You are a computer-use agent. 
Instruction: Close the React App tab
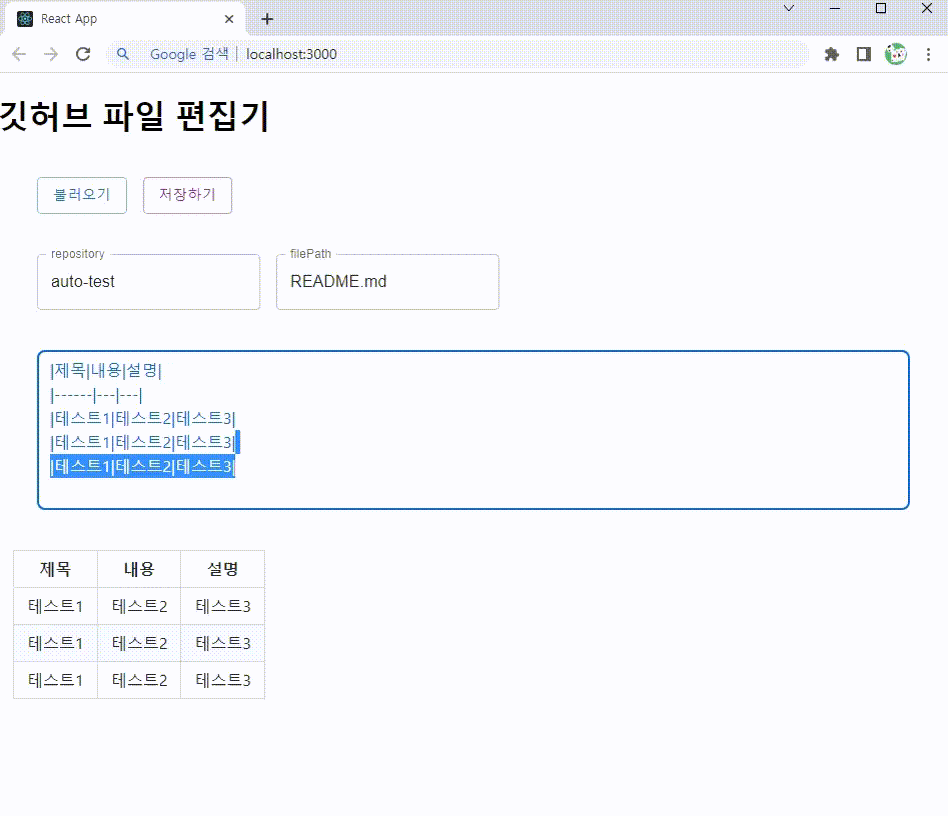(x=229, y=19)
